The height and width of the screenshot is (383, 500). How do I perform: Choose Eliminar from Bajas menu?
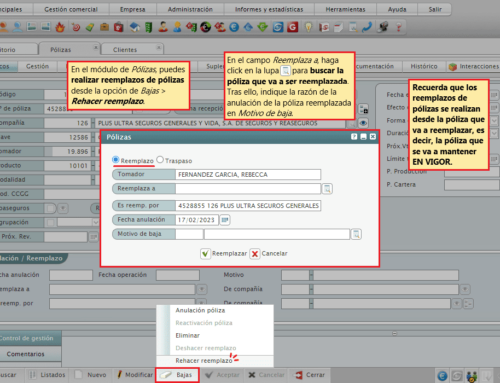point(188,335)
